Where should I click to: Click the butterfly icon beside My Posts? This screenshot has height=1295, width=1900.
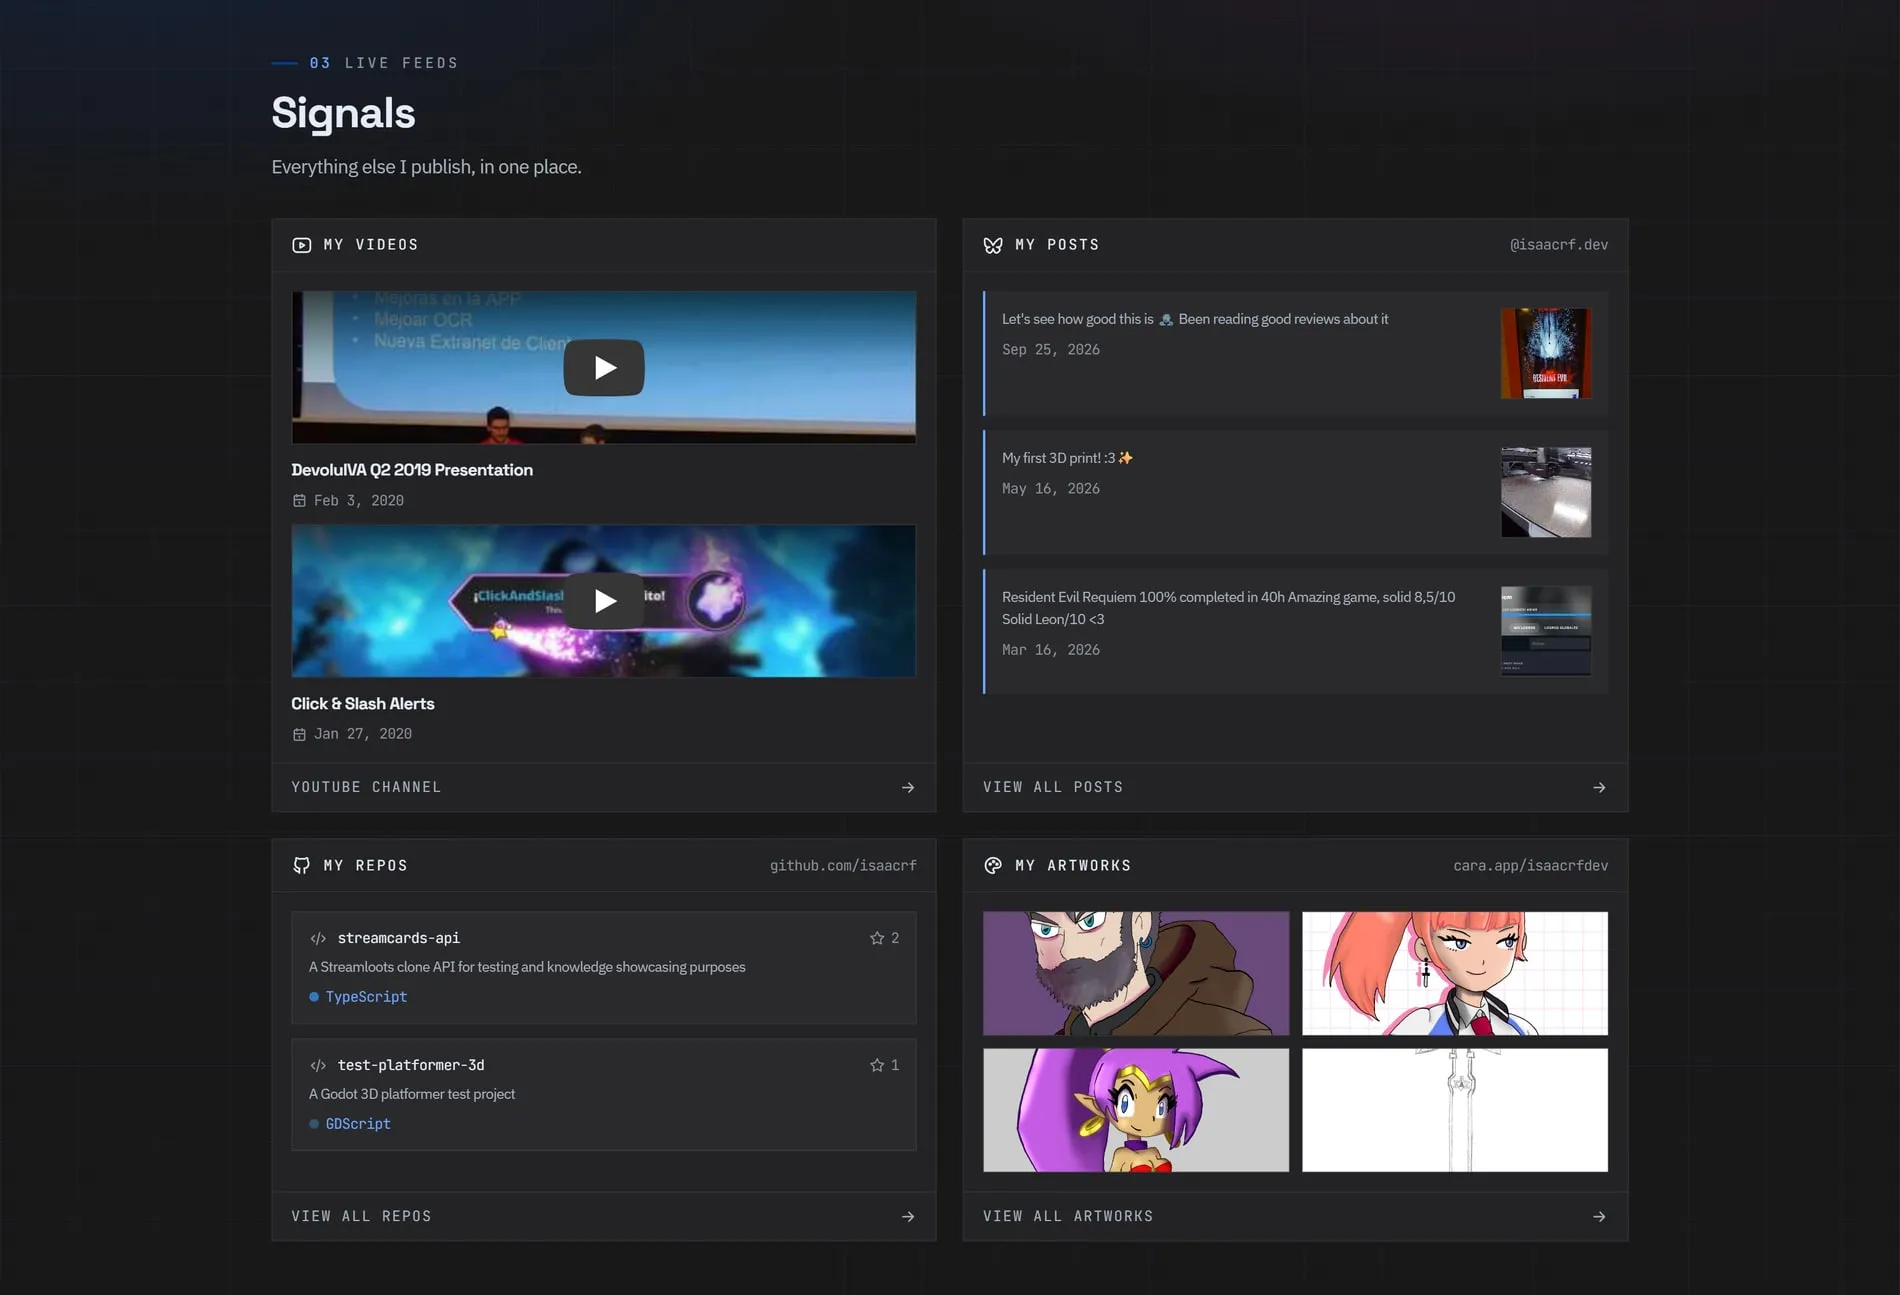993,245
